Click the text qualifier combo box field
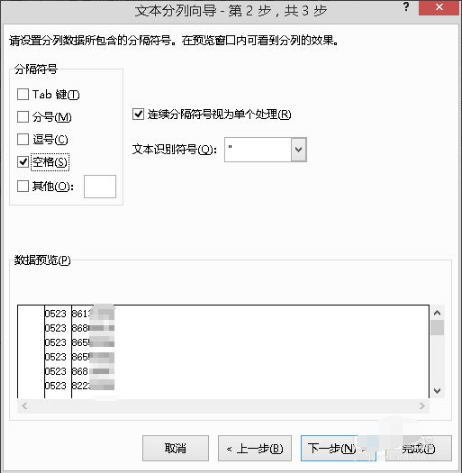 tap(258, 149)
